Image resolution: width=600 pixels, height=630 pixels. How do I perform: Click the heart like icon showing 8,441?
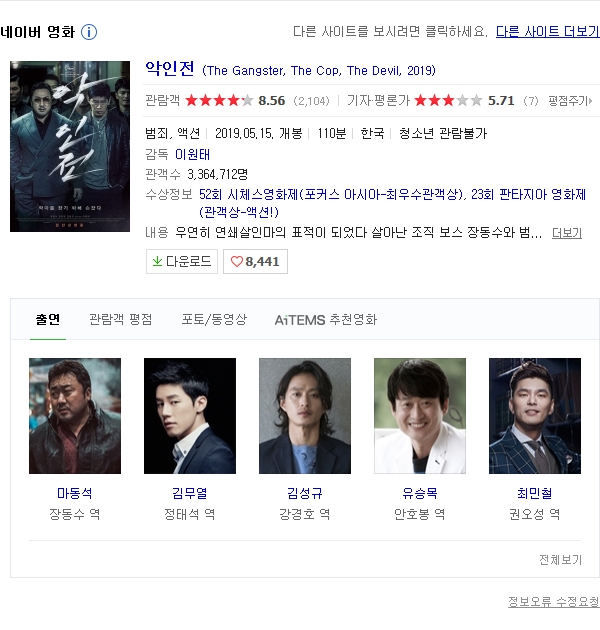[237, 262]
